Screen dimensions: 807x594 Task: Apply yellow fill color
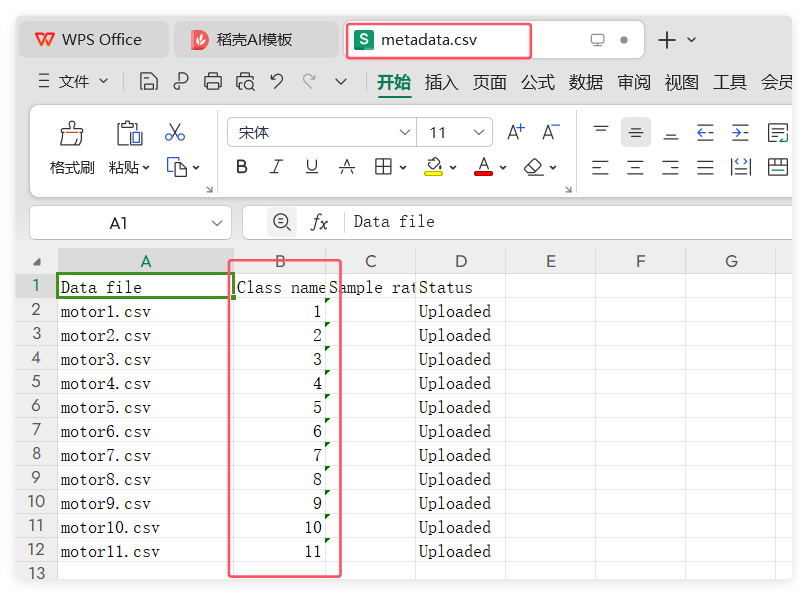[434, 167]
